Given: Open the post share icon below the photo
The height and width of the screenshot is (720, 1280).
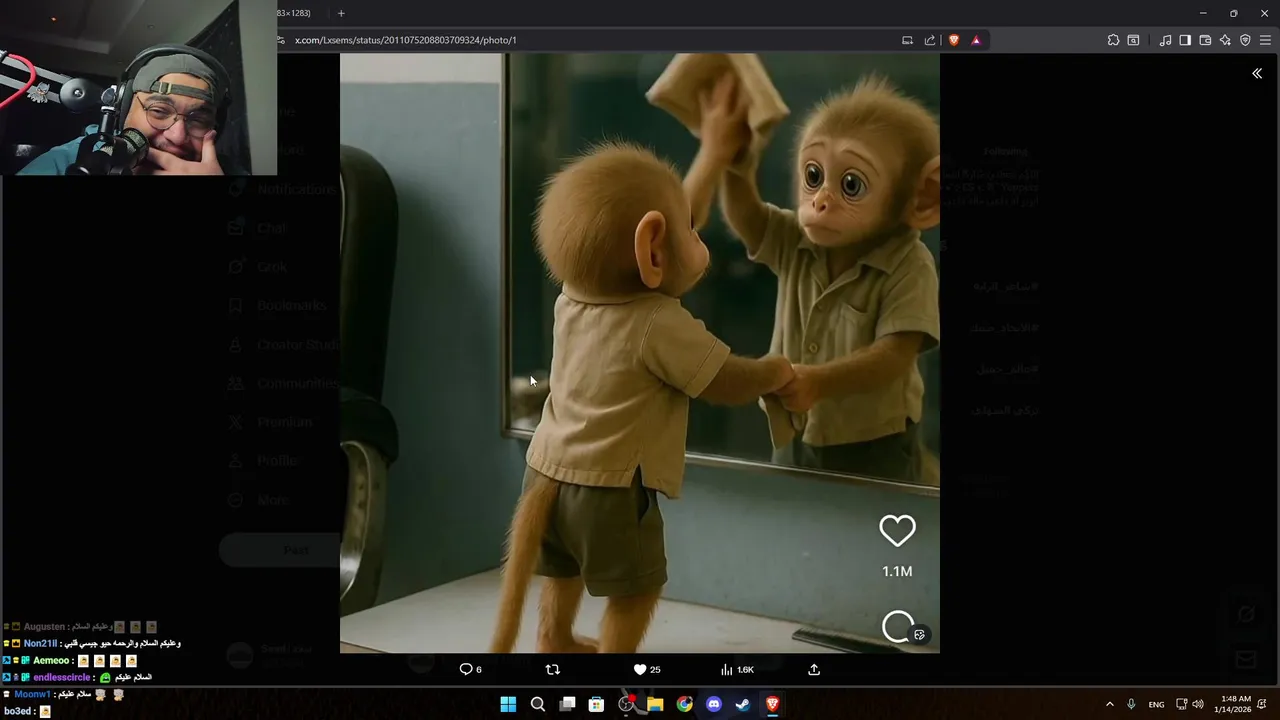Looking at the screenshot, I should (x=814, y=669).
